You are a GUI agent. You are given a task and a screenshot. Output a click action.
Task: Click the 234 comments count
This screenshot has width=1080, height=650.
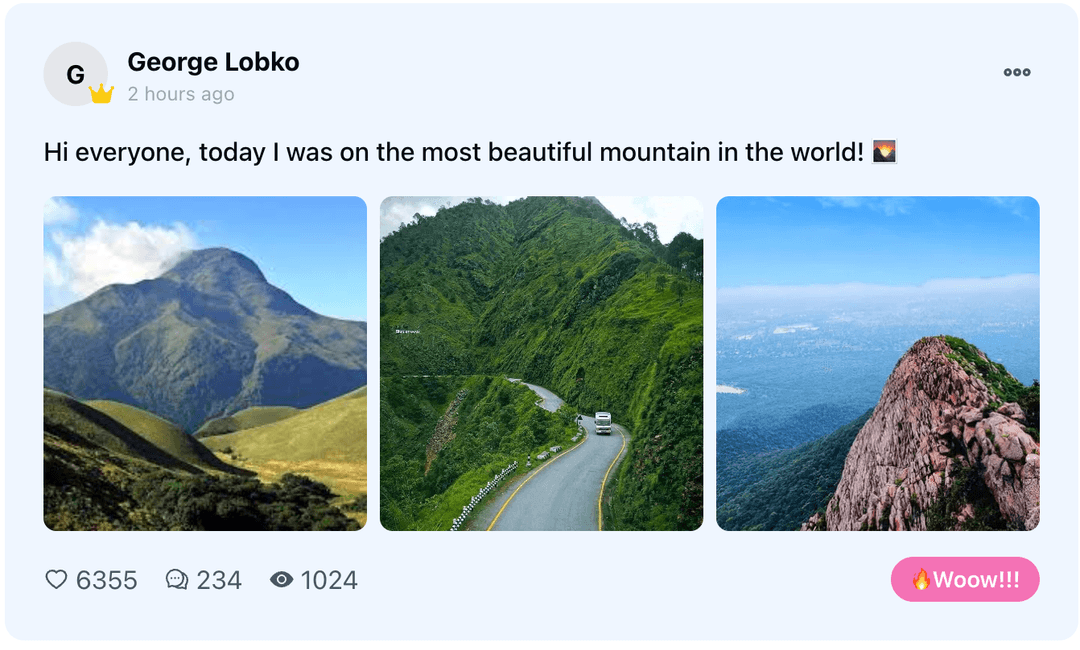click(219, 580)
